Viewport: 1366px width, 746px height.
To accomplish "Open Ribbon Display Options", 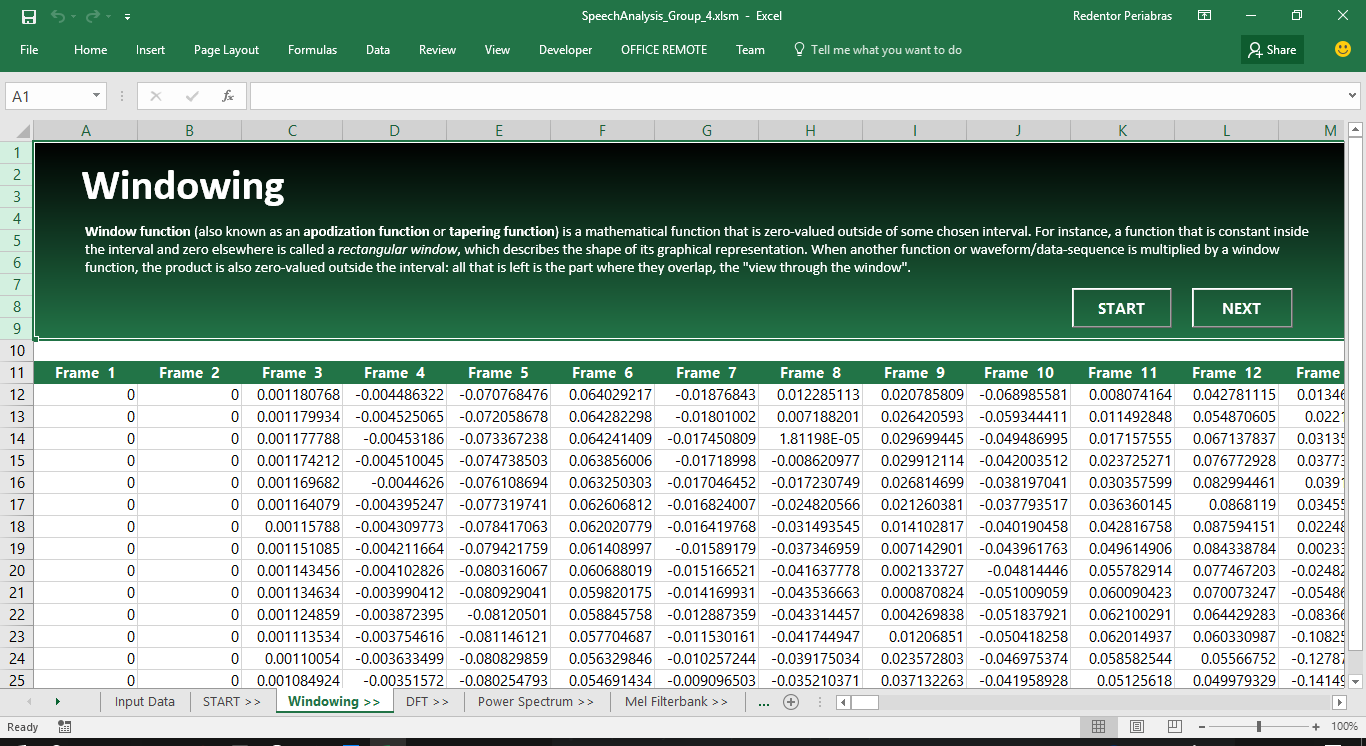I will tap(1205, 16).
